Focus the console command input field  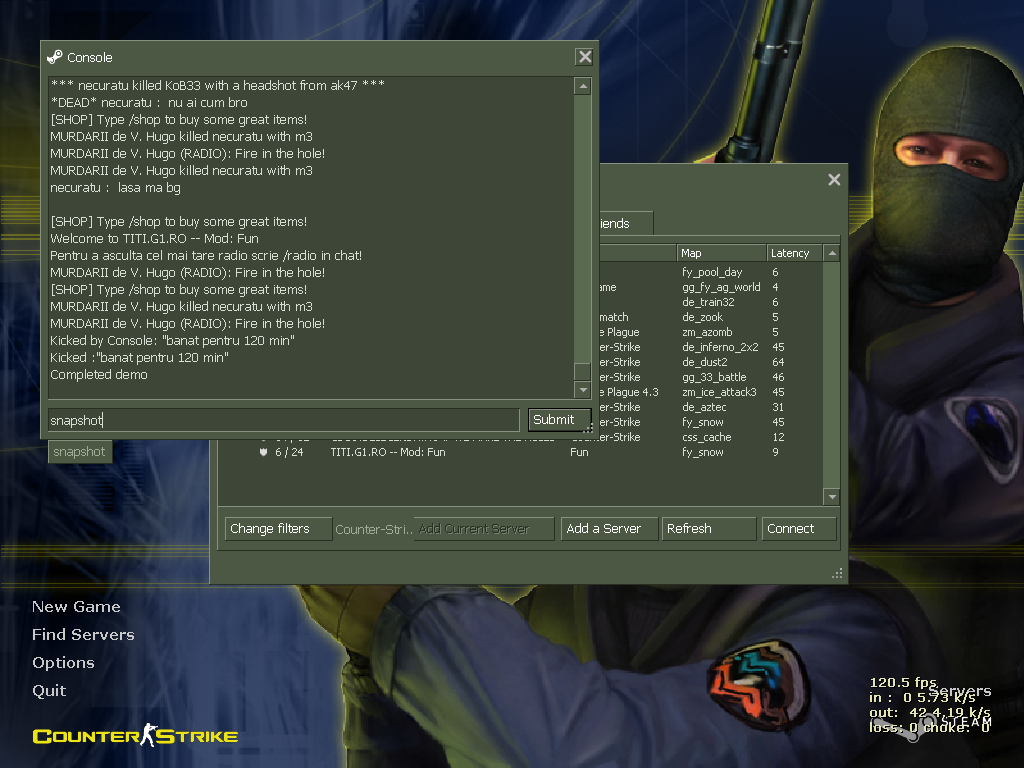click(x=283, y=420)
